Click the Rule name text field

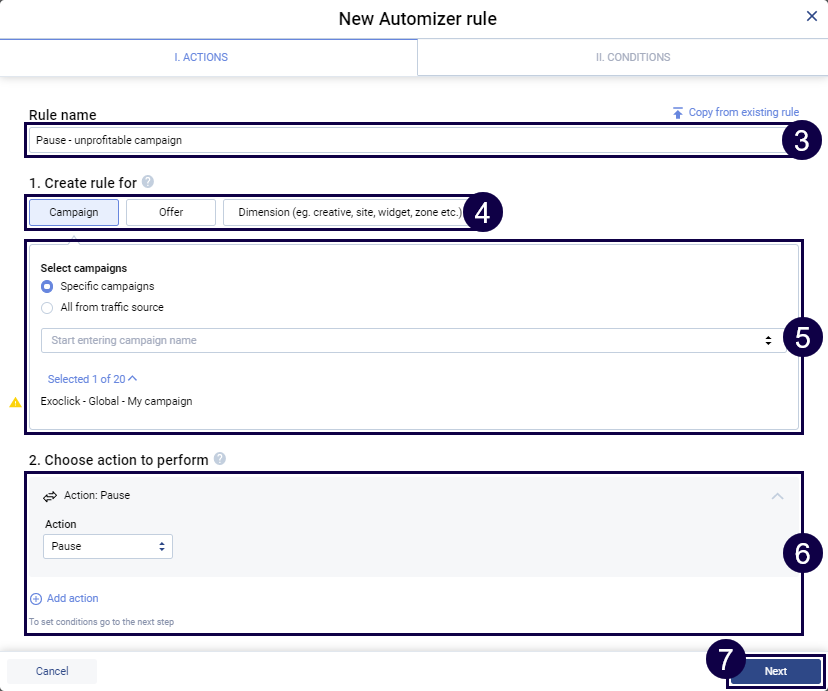[400, 140]
